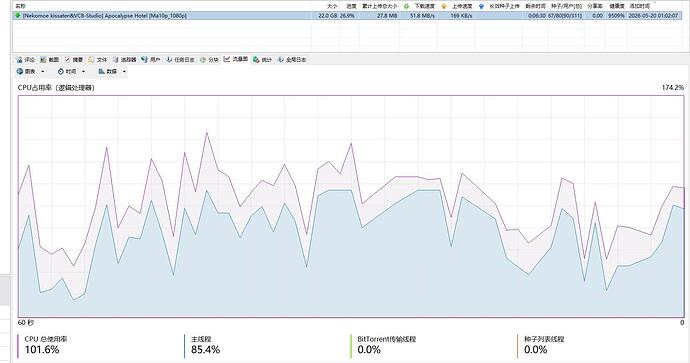Switch to the 全局日志 (global log) tab

click(292, 59)
